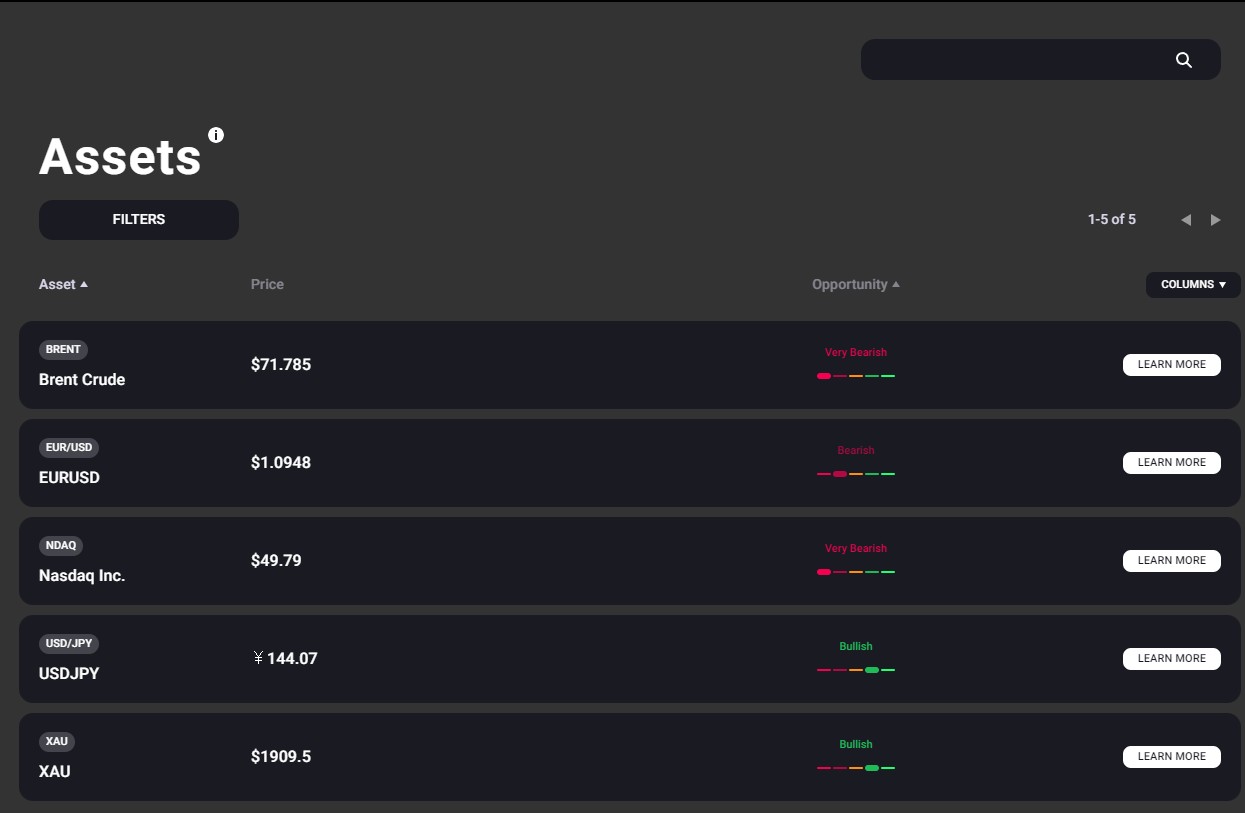
Task: Go to previous page arrow
Action: (1186, 220)
